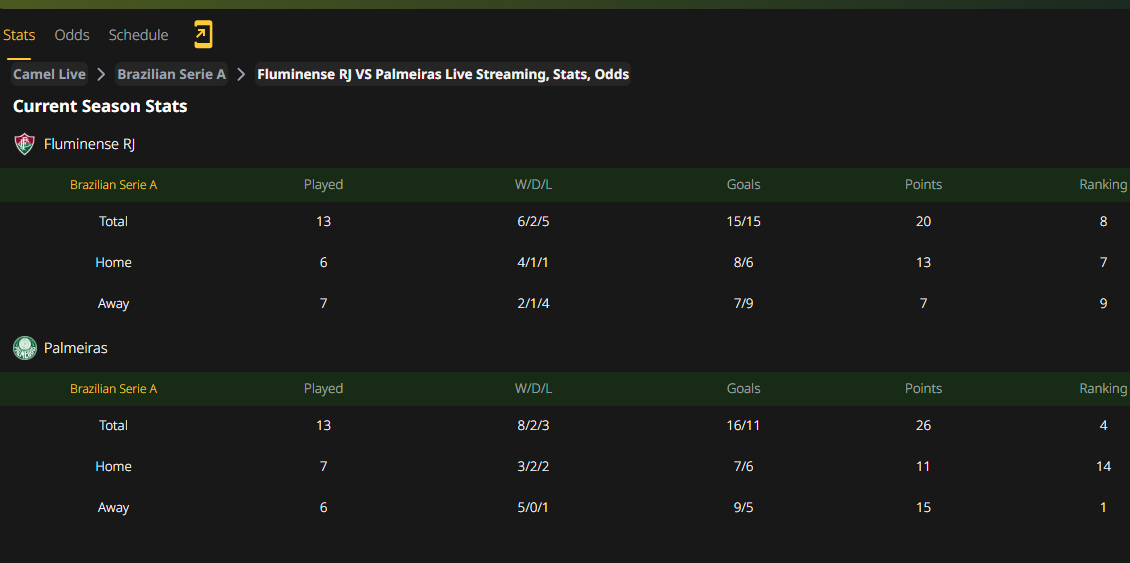Click the Fluminense RJ club crest
1130x563 pixels.
pyautogui.click(x=25, y=144)
